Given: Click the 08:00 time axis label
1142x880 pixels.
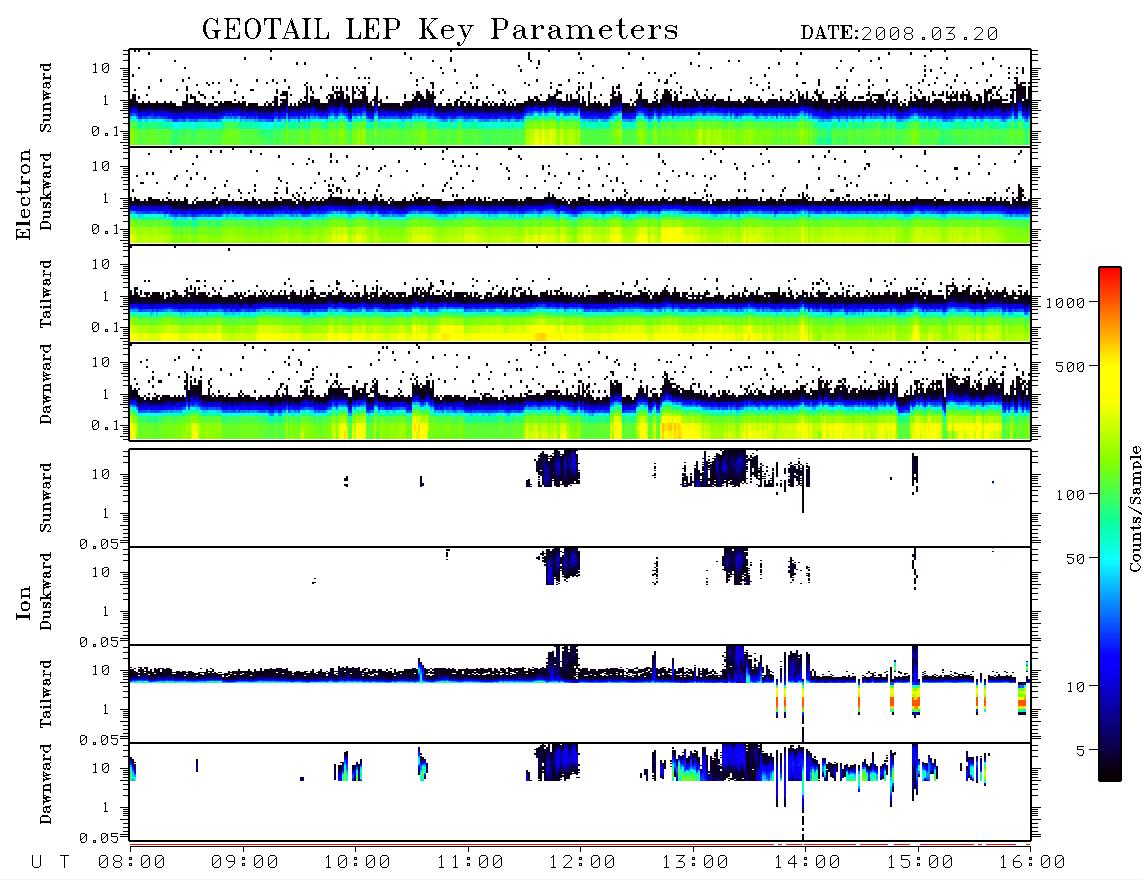Looking at the screenshot, I should point(132,863).
